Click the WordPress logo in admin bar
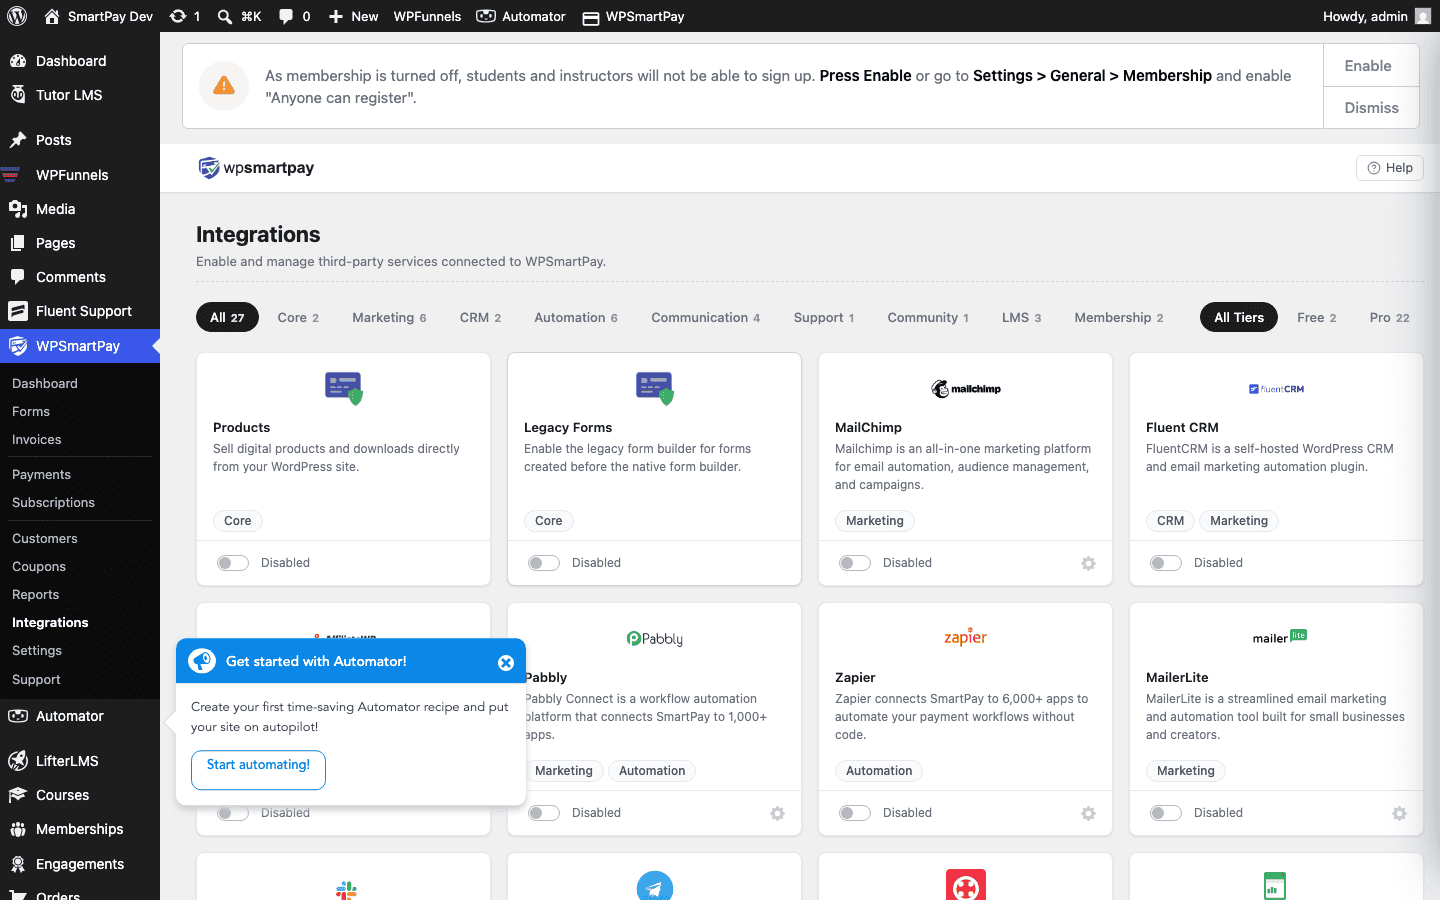Screen dimensions: 1440x900 (17, 16)
